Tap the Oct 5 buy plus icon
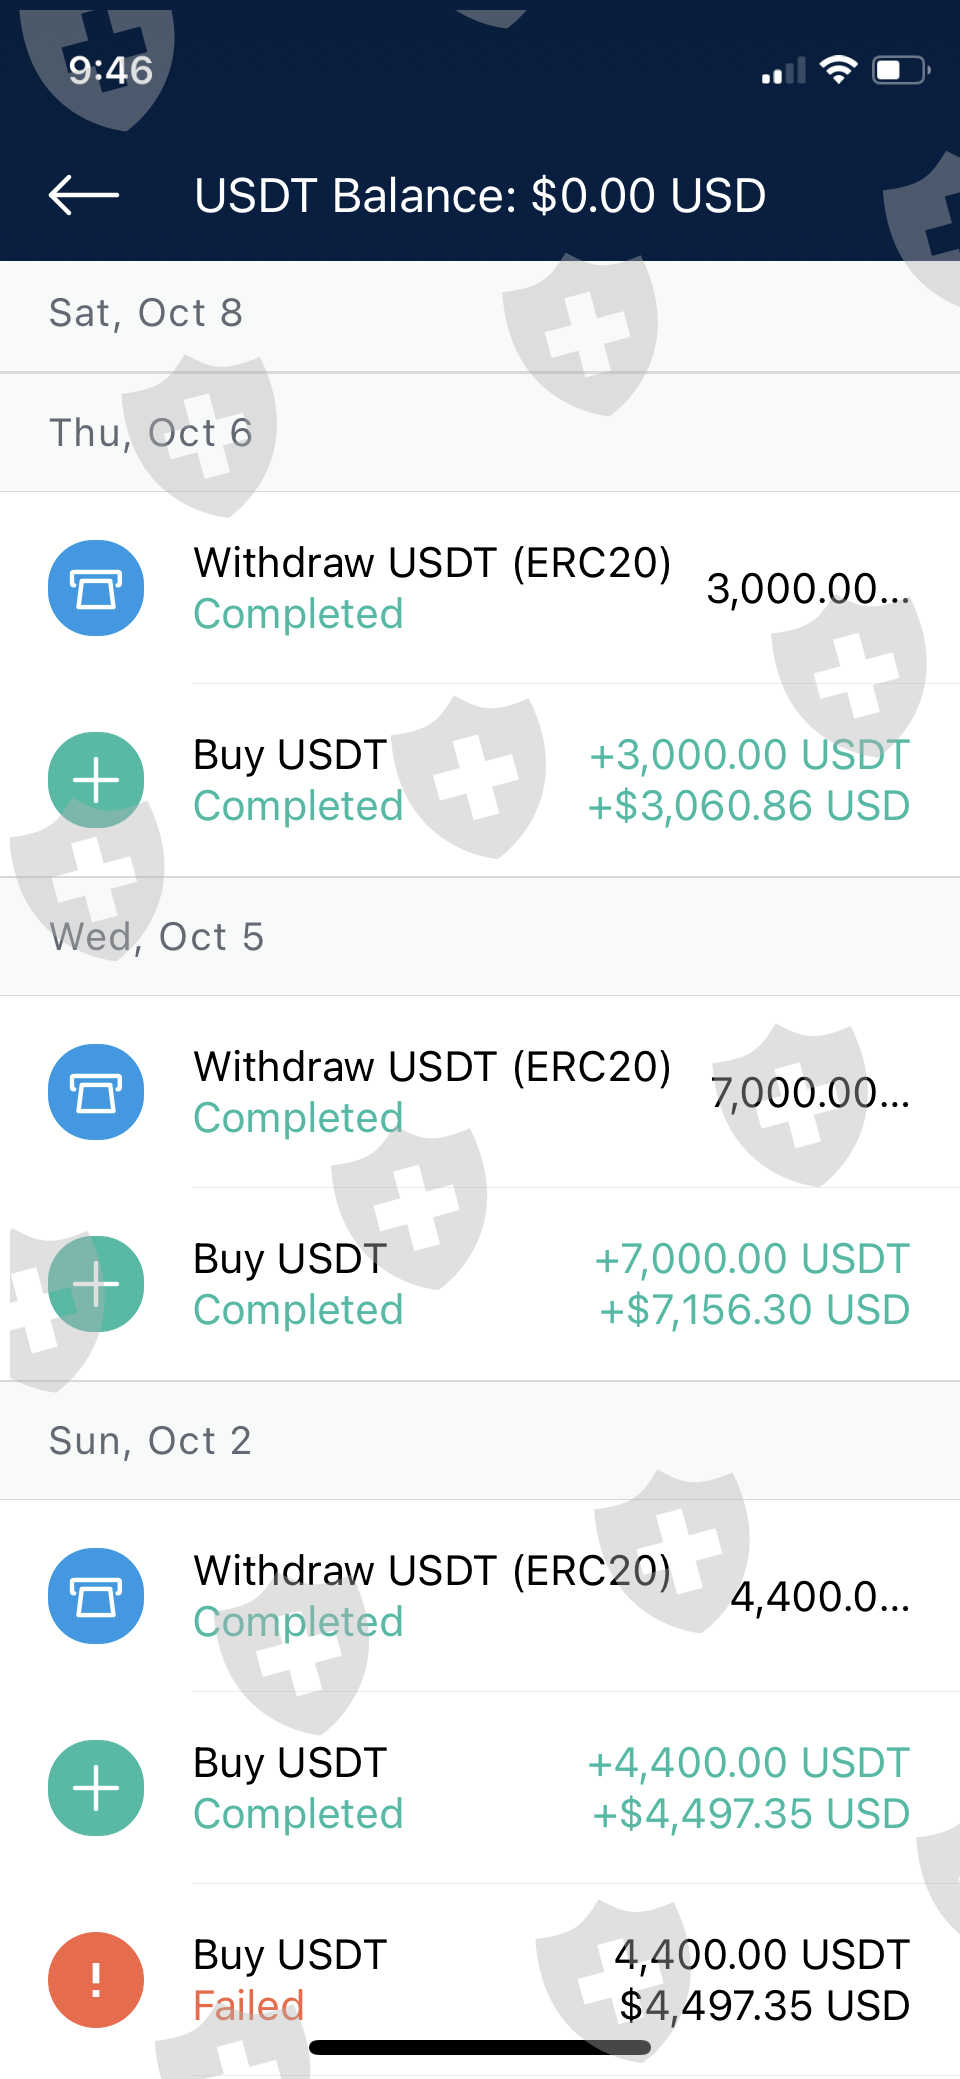This screenshot has width=960, height=2079. click(96, 1284)
